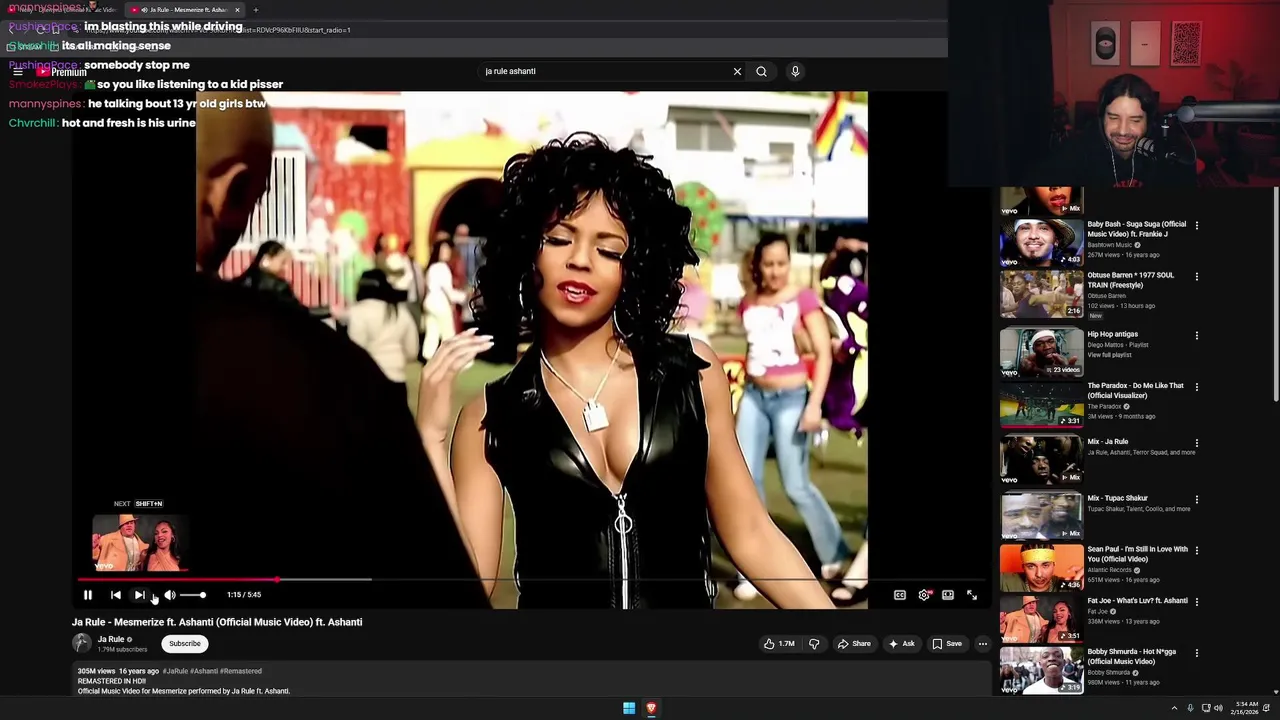This screenshot has height=720, width=1280.
Task: Pause the music video
Action: point(88,595)
